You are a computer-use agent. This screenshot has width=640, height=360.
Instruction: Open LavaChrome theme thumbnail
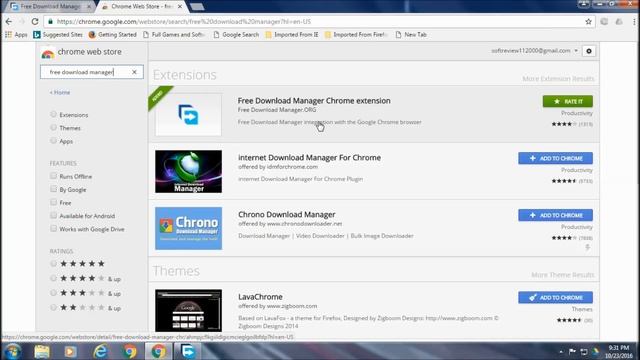coord(188,310)
